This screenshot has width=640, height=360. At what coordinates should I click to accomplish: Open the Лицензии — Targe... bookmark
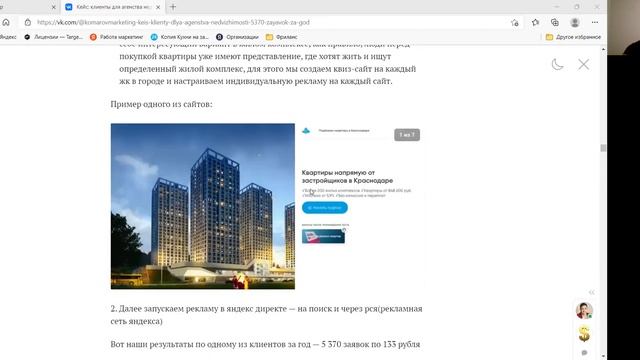coord(53,37)
